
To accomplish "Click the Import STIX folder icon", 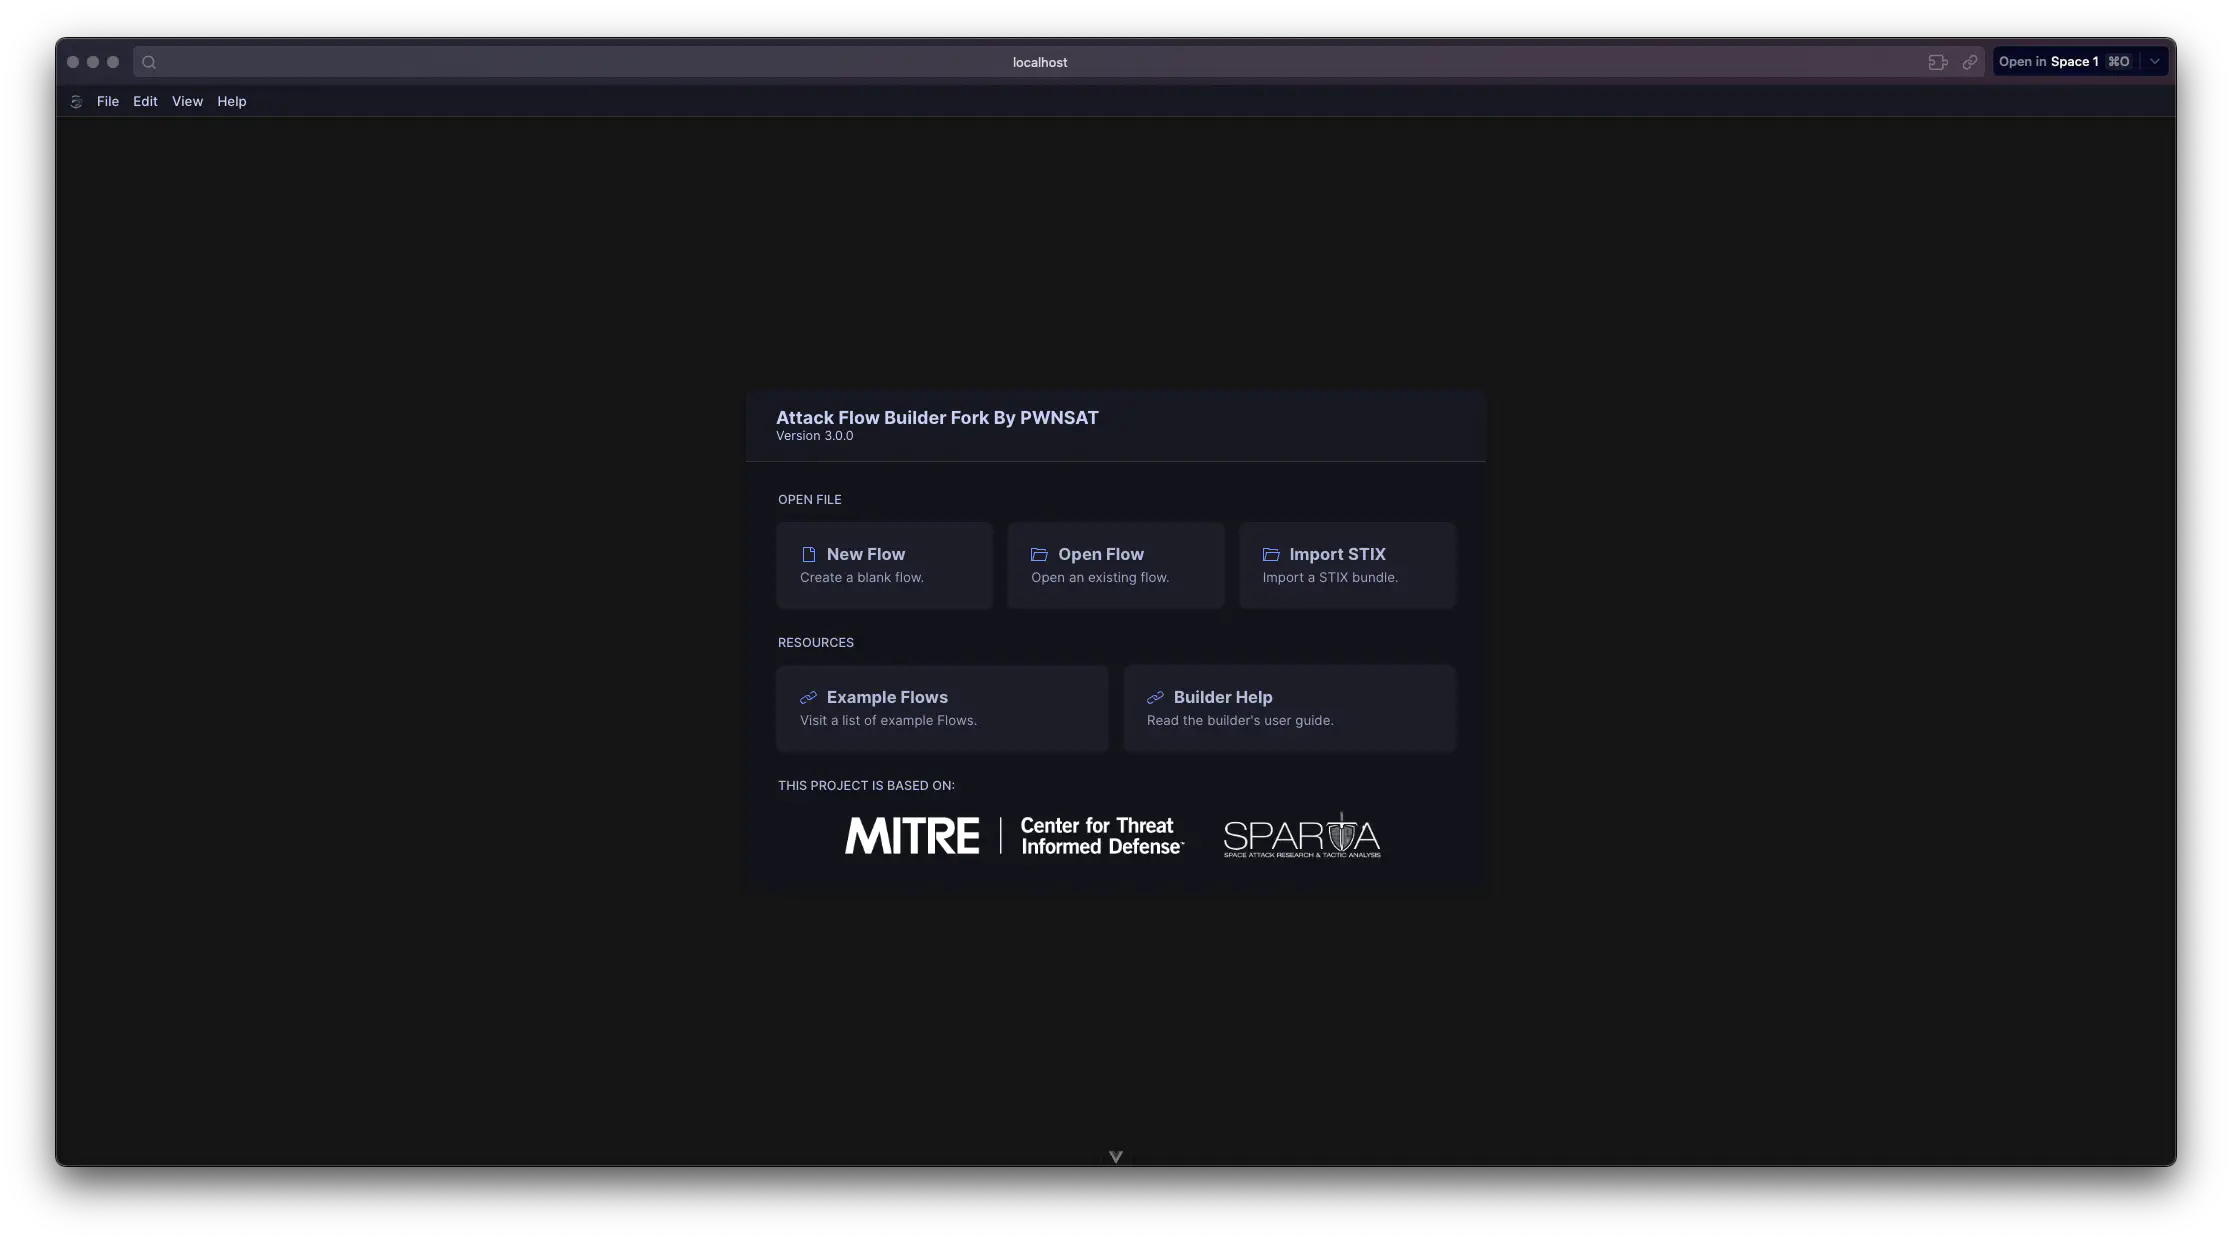I will pos(1270,554).
